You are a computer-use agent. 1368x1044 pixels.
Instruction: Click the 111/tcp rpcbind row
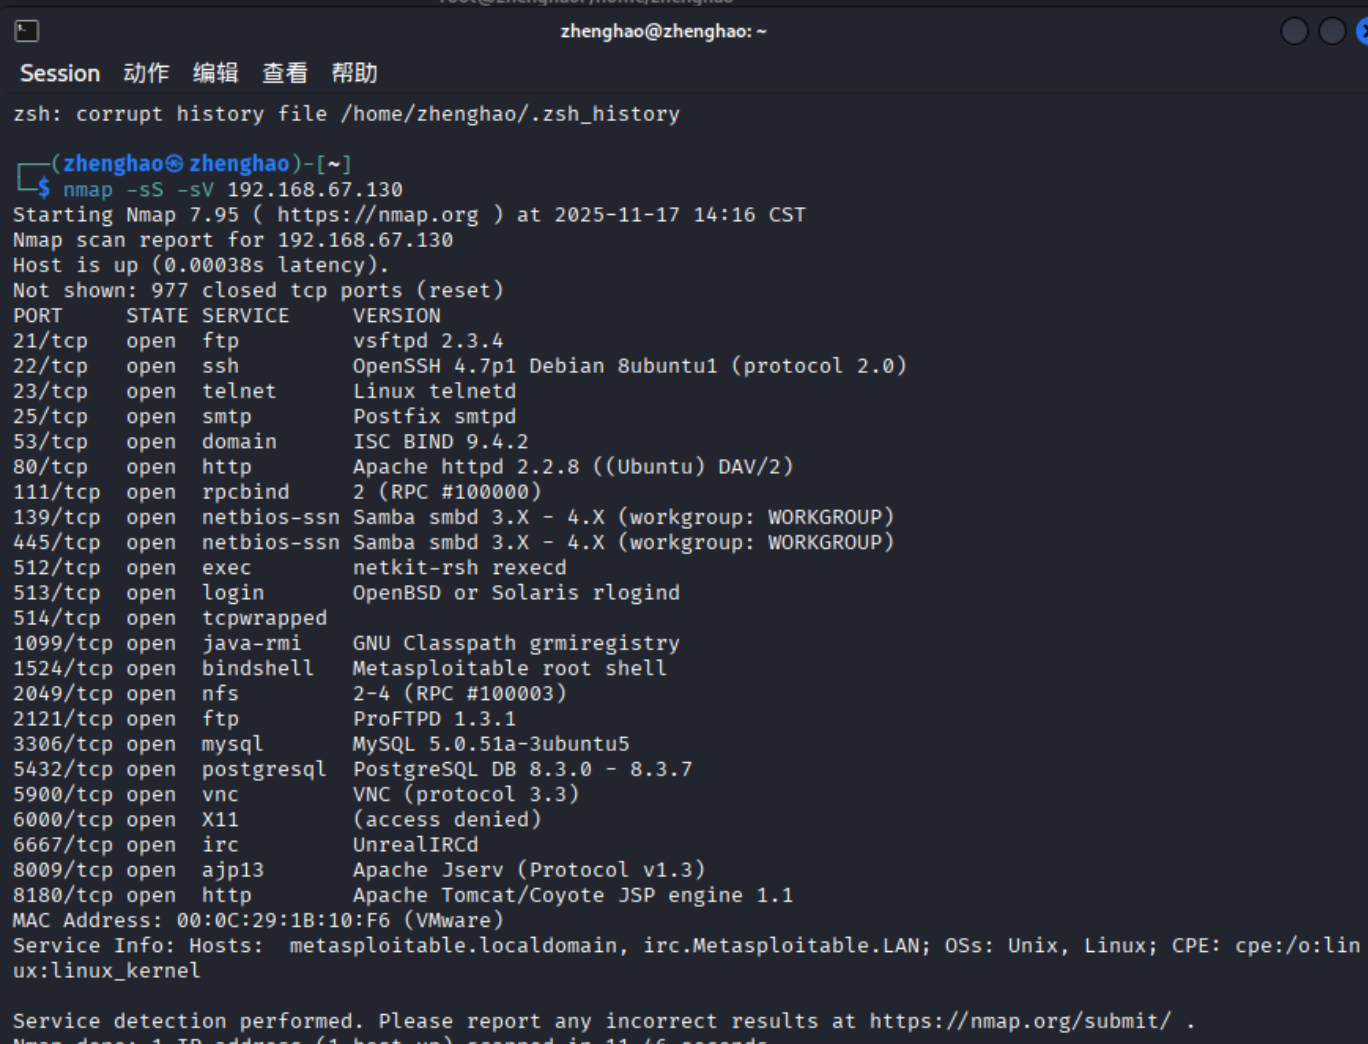tap(277, 492)
